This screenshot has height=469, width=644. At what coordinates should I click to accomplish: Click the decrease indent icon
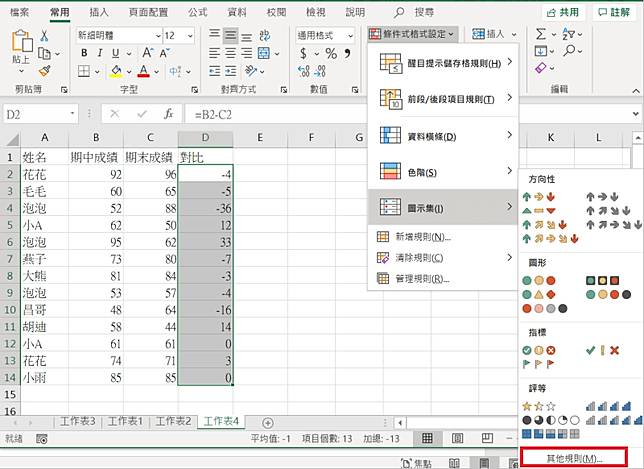tap(214, 71)
